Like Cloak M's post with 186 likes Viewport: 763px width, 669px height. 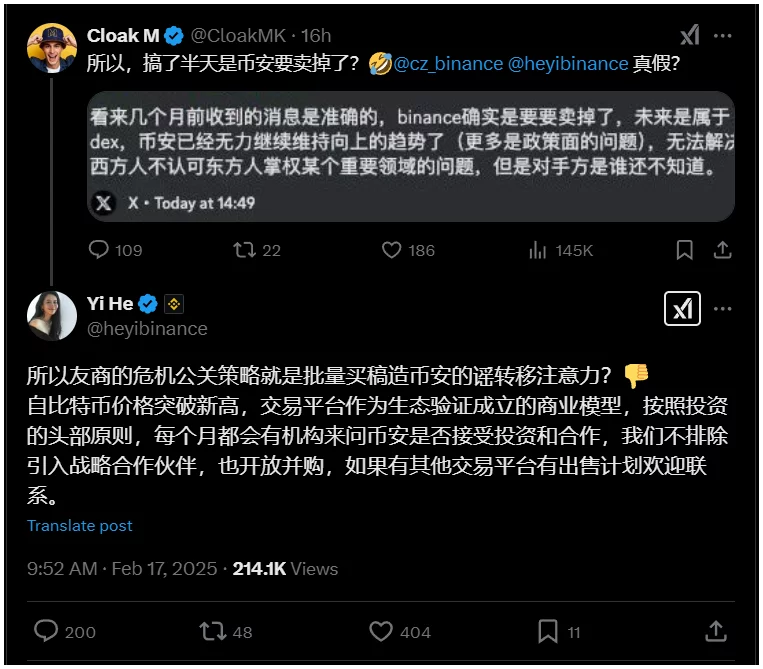408,250
